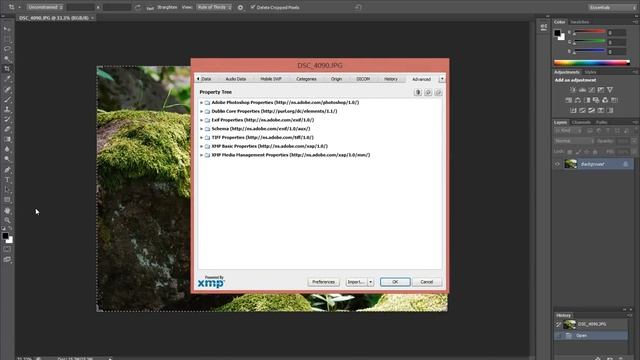The image size is (640, 360).
Task: Expand XMP Media Management Properties node
Action: (x=201, y=155)
